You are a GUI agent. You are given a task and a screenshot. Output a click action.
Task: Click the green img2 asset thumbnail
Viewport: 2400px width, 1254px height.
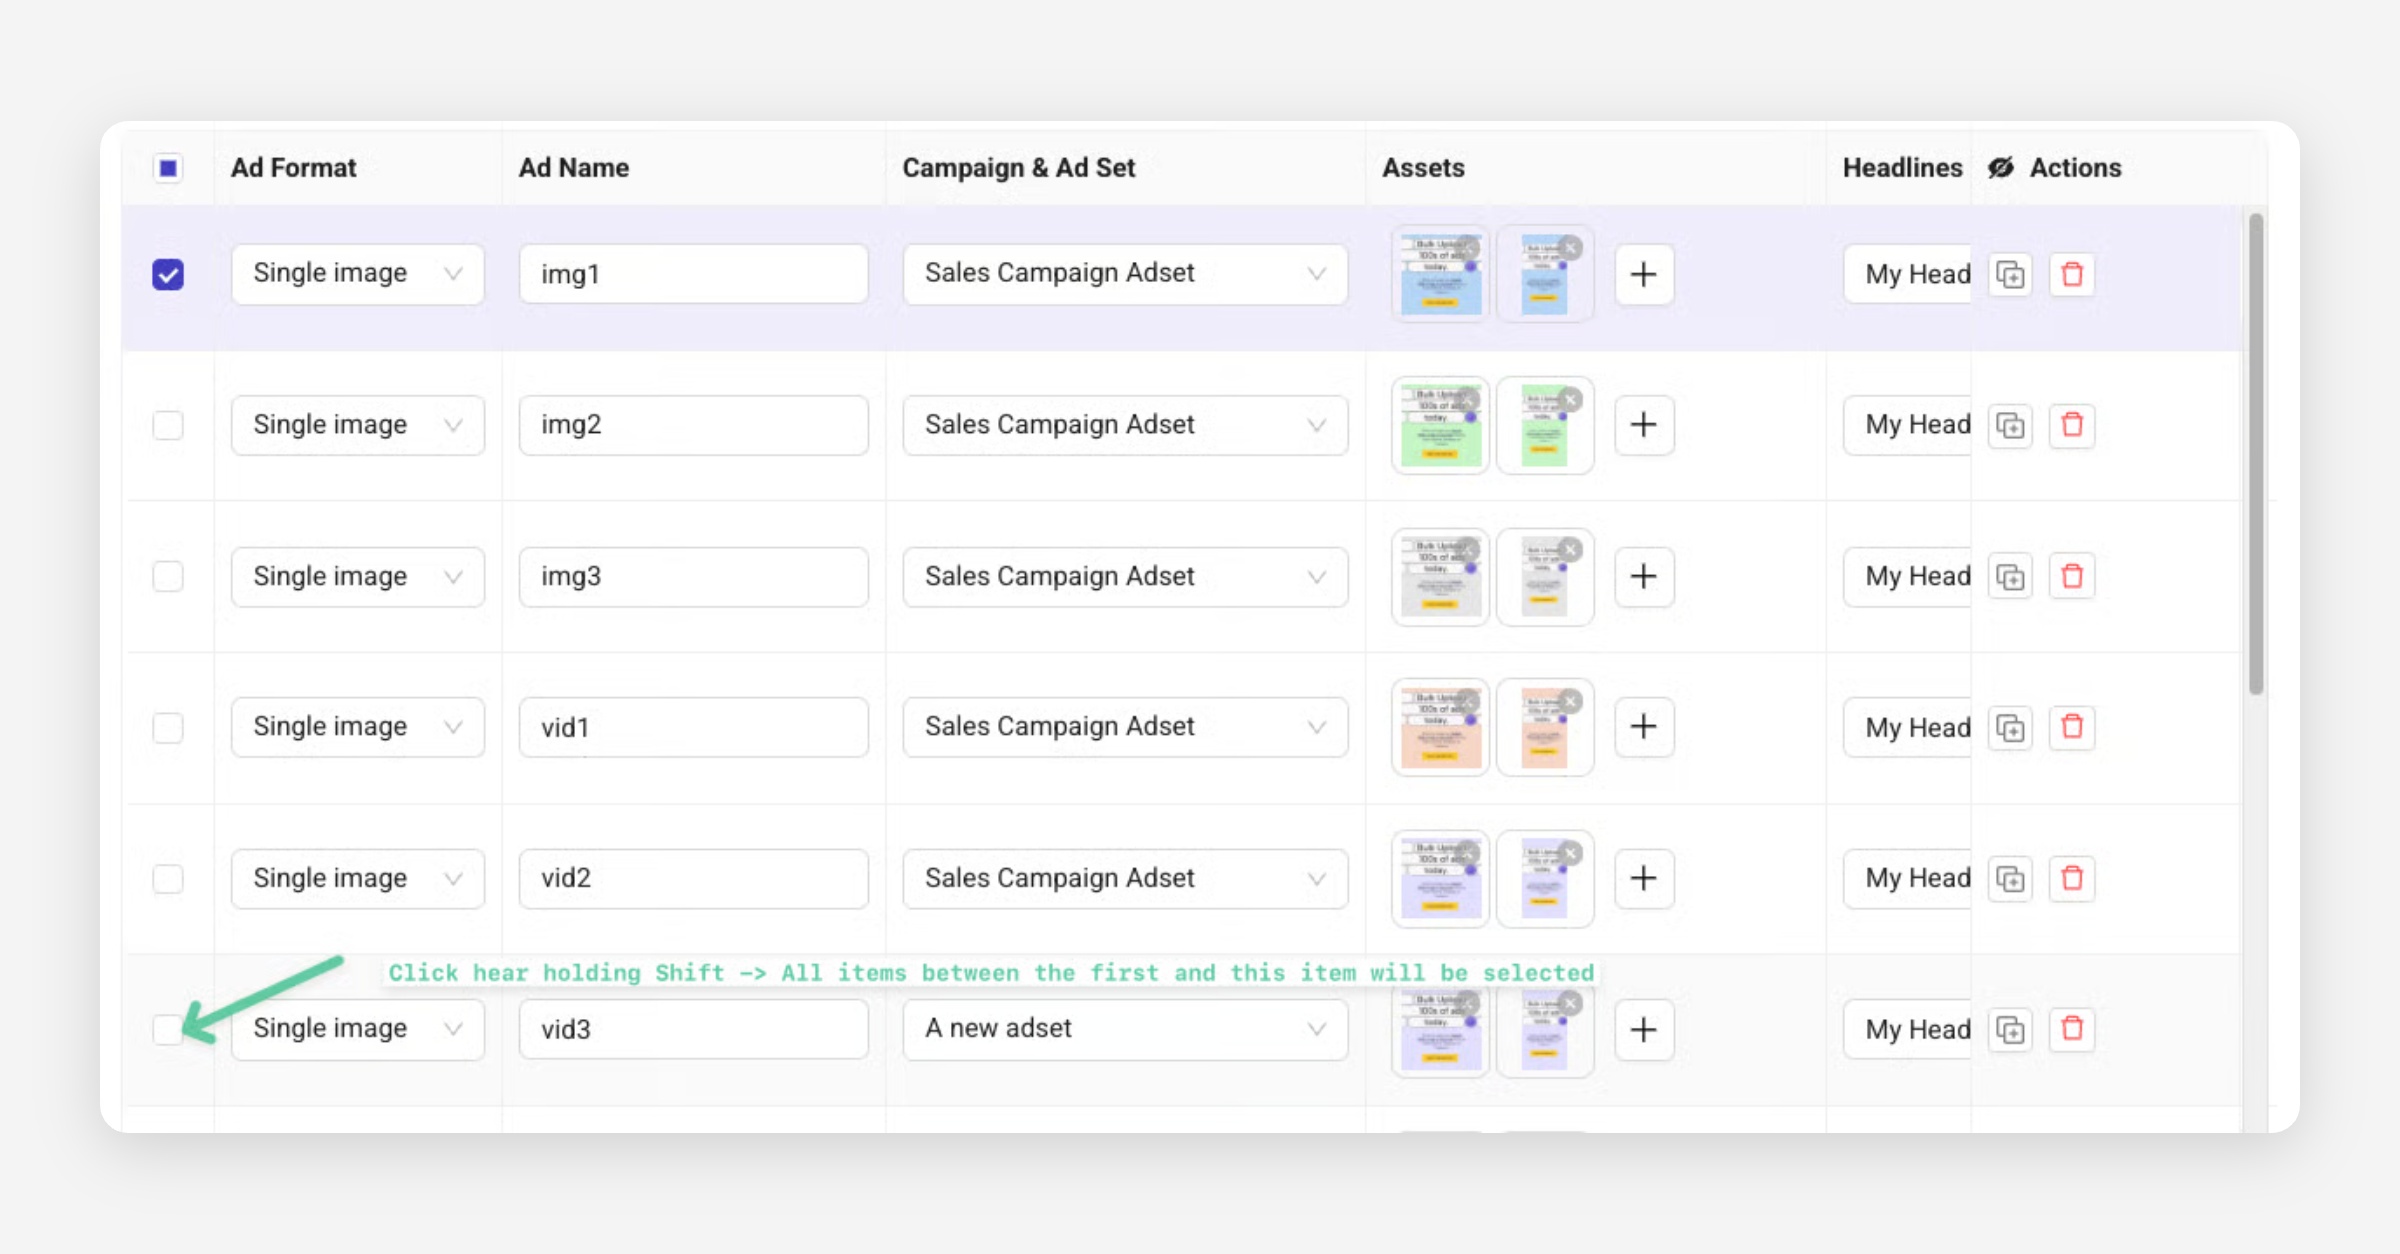pos(1438,428)
